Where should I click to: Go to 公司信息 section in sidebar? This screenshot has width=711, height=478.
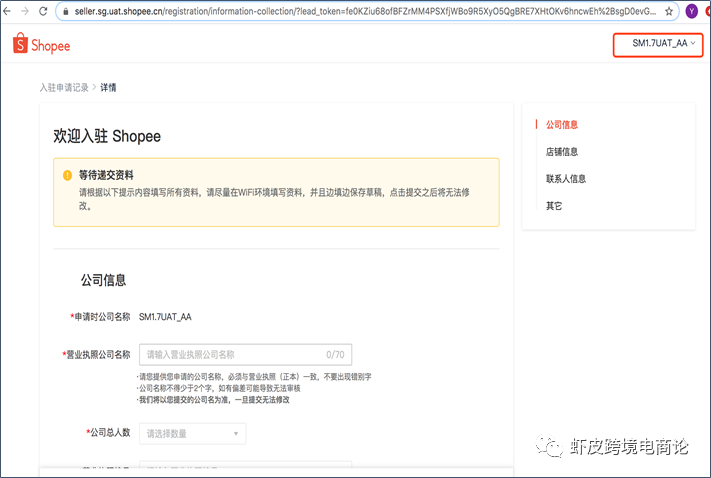coord(561,125)
